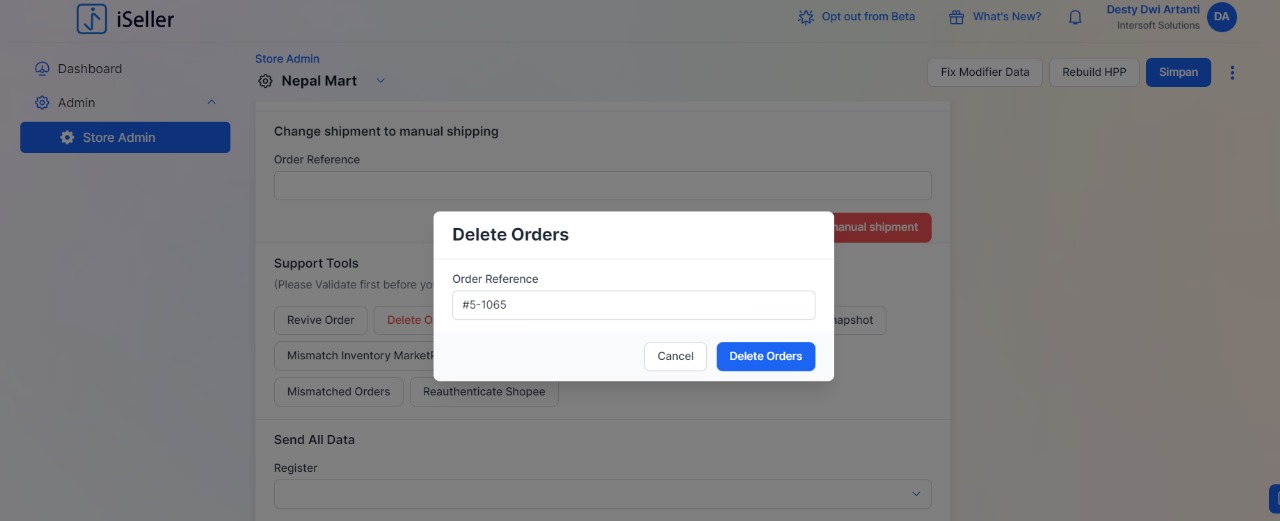Open the three-dot more options menu
The width and height of the screenshot is (1280, 521).
click(1232, 73)
